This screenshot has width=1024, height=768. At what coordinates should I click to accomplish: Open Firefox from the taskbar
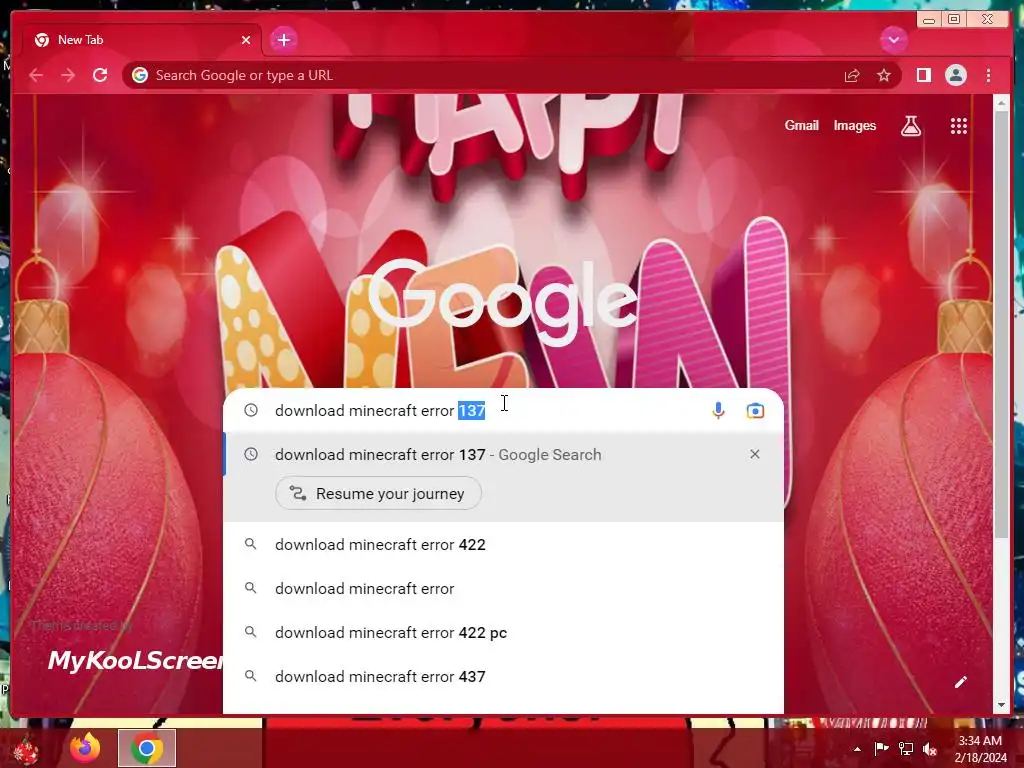coord(86,748)
